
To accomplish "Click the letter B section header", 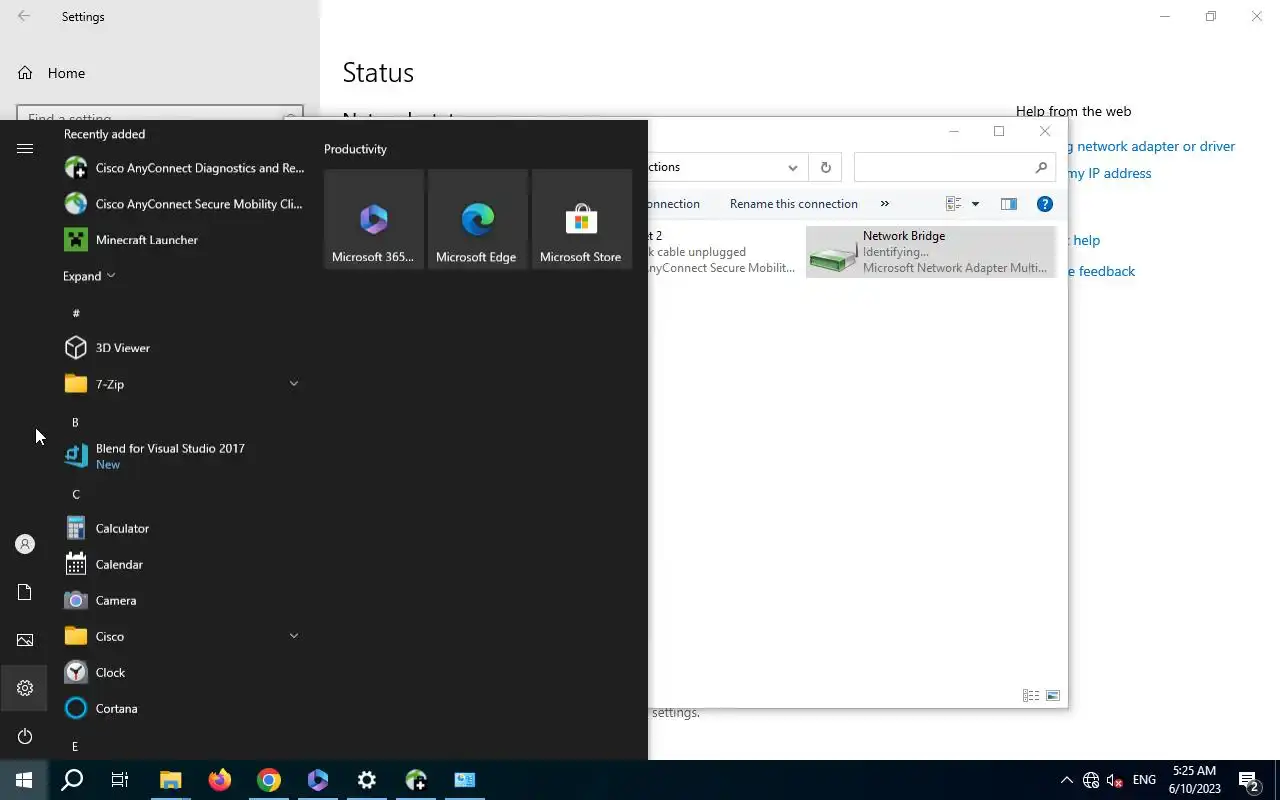I will (x=75, y=422).
